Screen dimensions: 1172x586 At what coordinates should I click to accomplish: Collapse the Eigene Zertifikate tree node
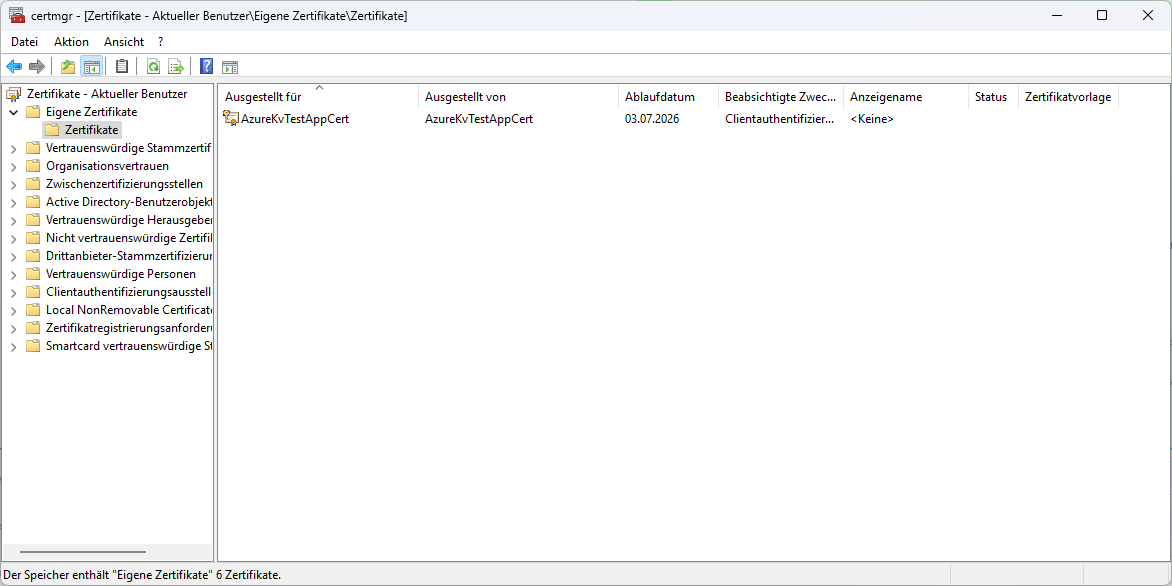click(13, 112)
